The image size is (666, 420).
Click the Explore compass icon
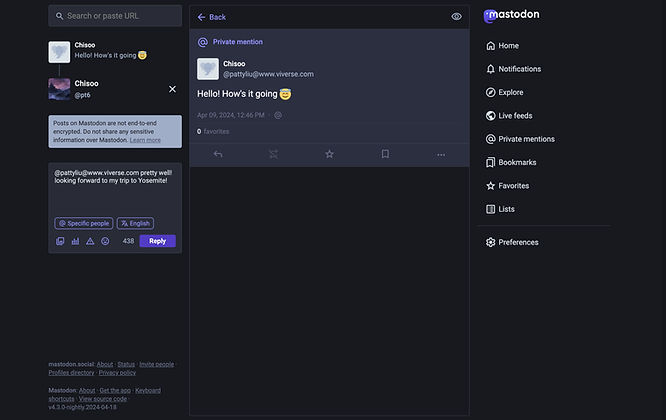pos(491,93)
